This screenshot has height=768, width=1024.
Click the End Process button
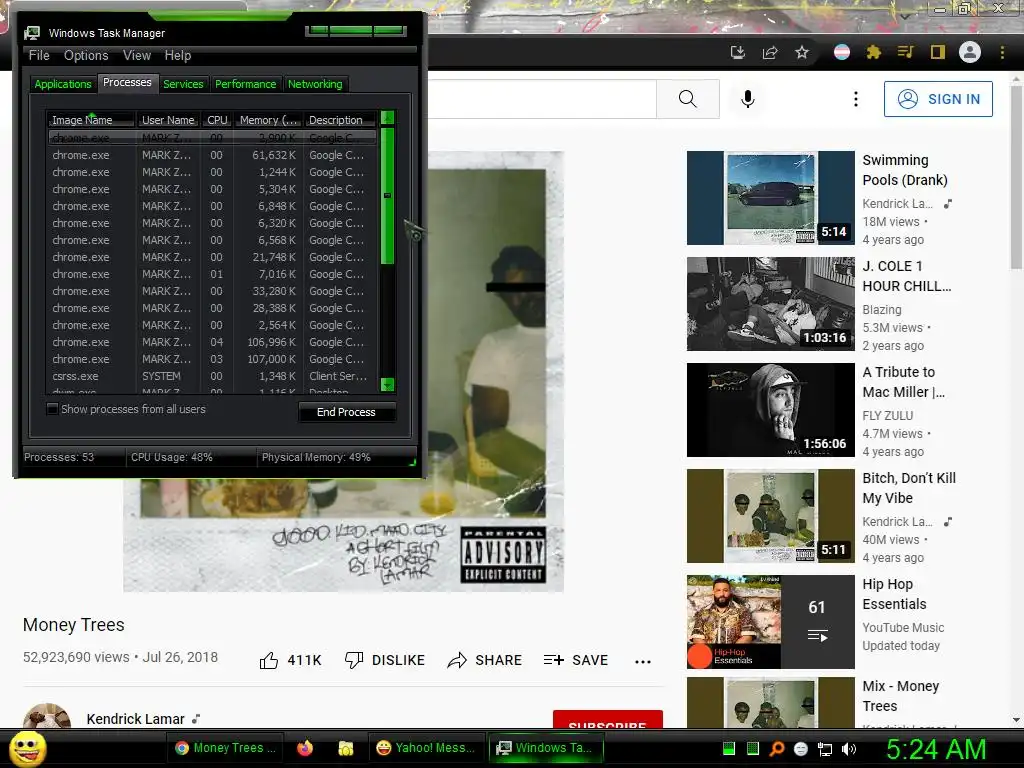(x=346, y=412)
